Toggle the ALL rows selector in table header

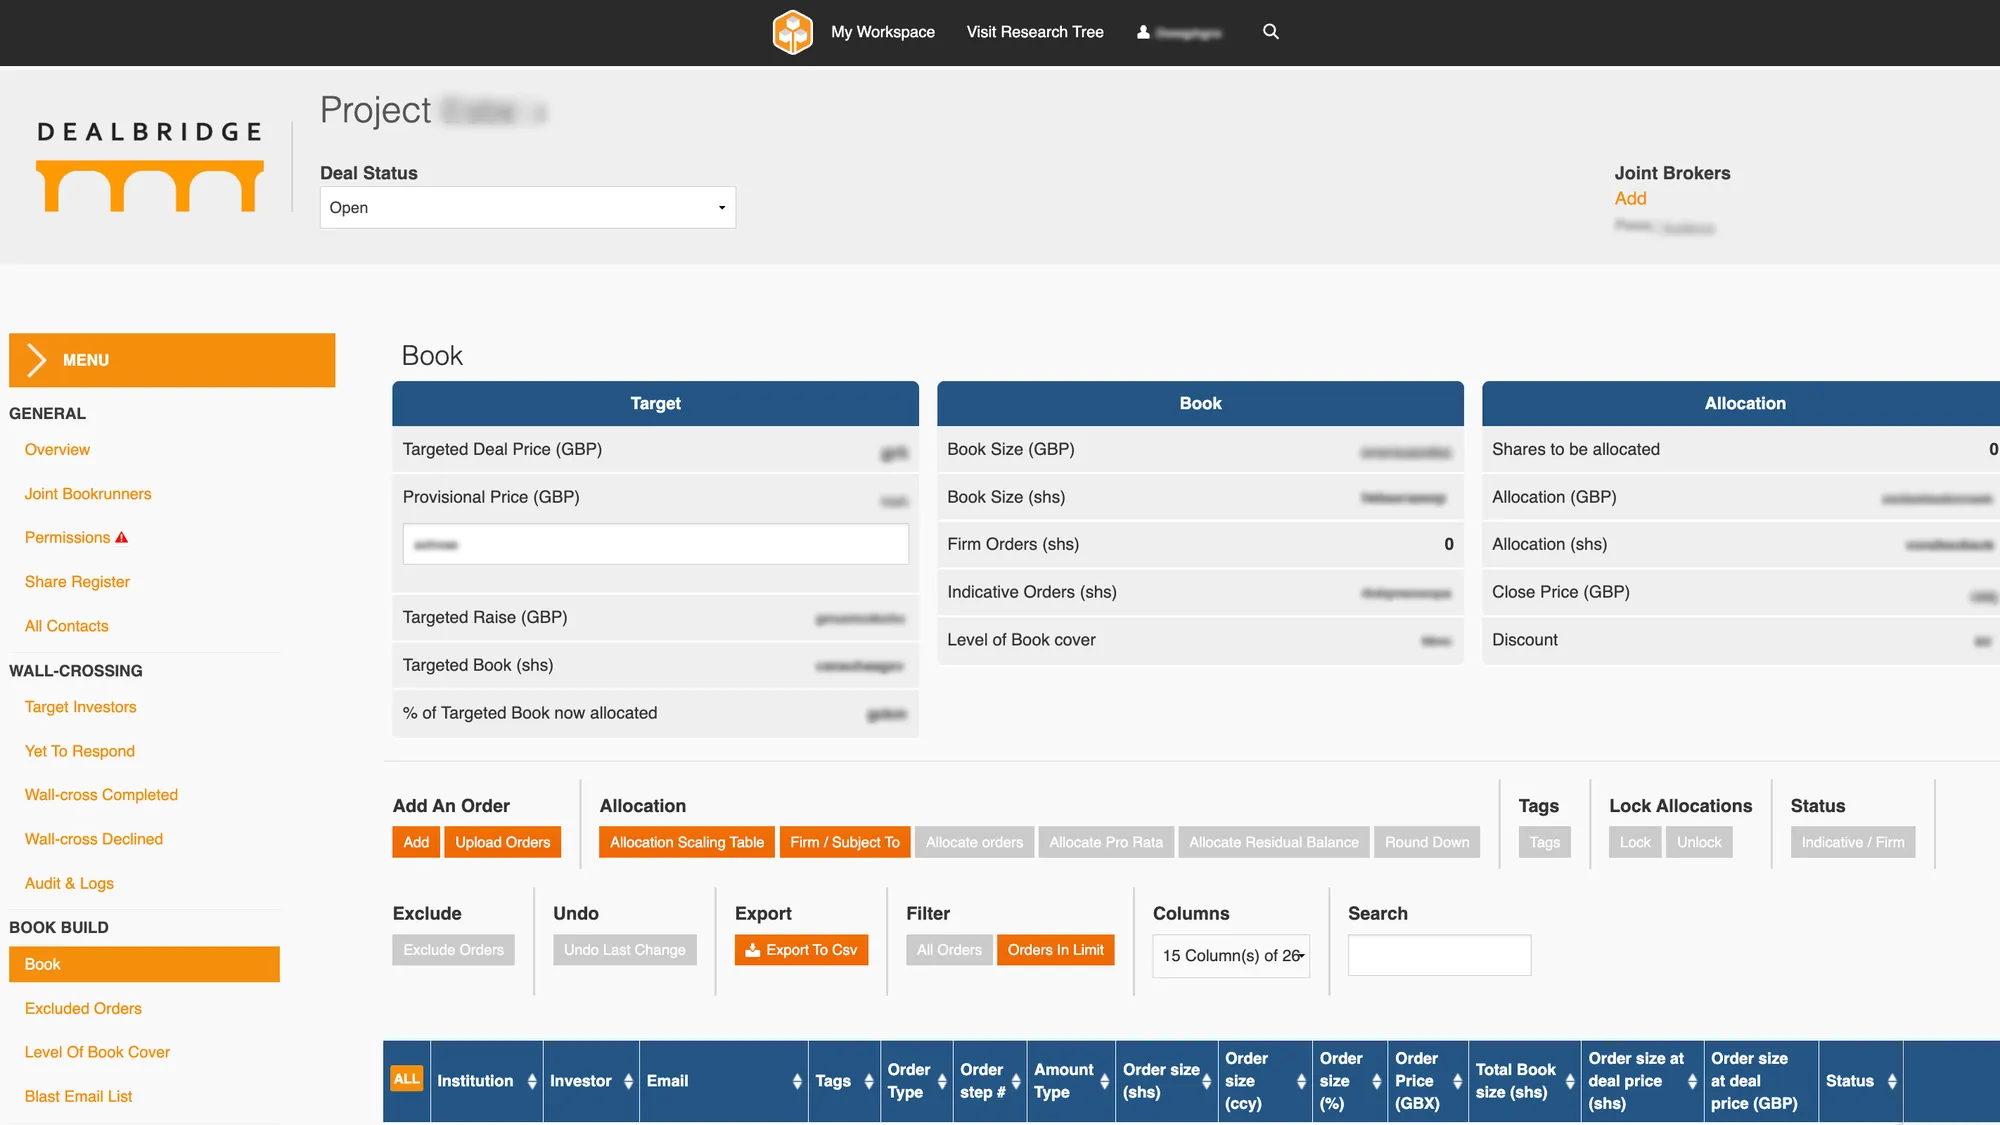(407, 1079)
